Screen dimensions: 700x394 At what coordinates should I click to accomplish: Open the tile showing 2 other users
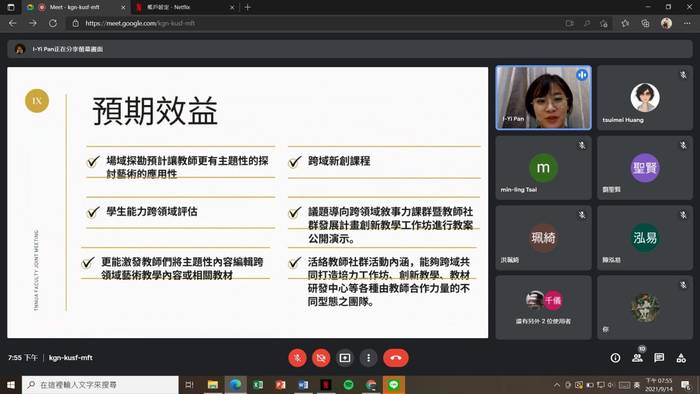pos(543,307)
